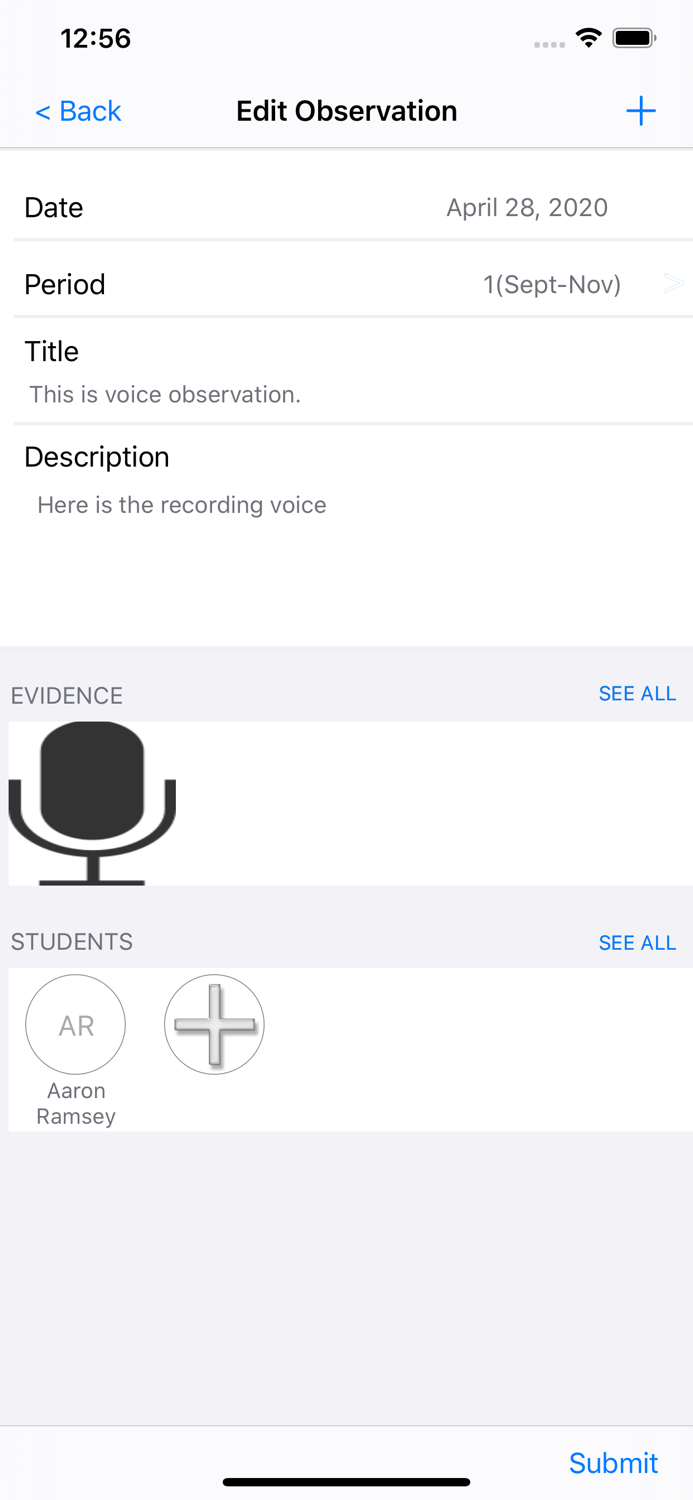Tap the add student plus circle
The height and width of the screenshot is (1500, 693).
[214, 1025]
